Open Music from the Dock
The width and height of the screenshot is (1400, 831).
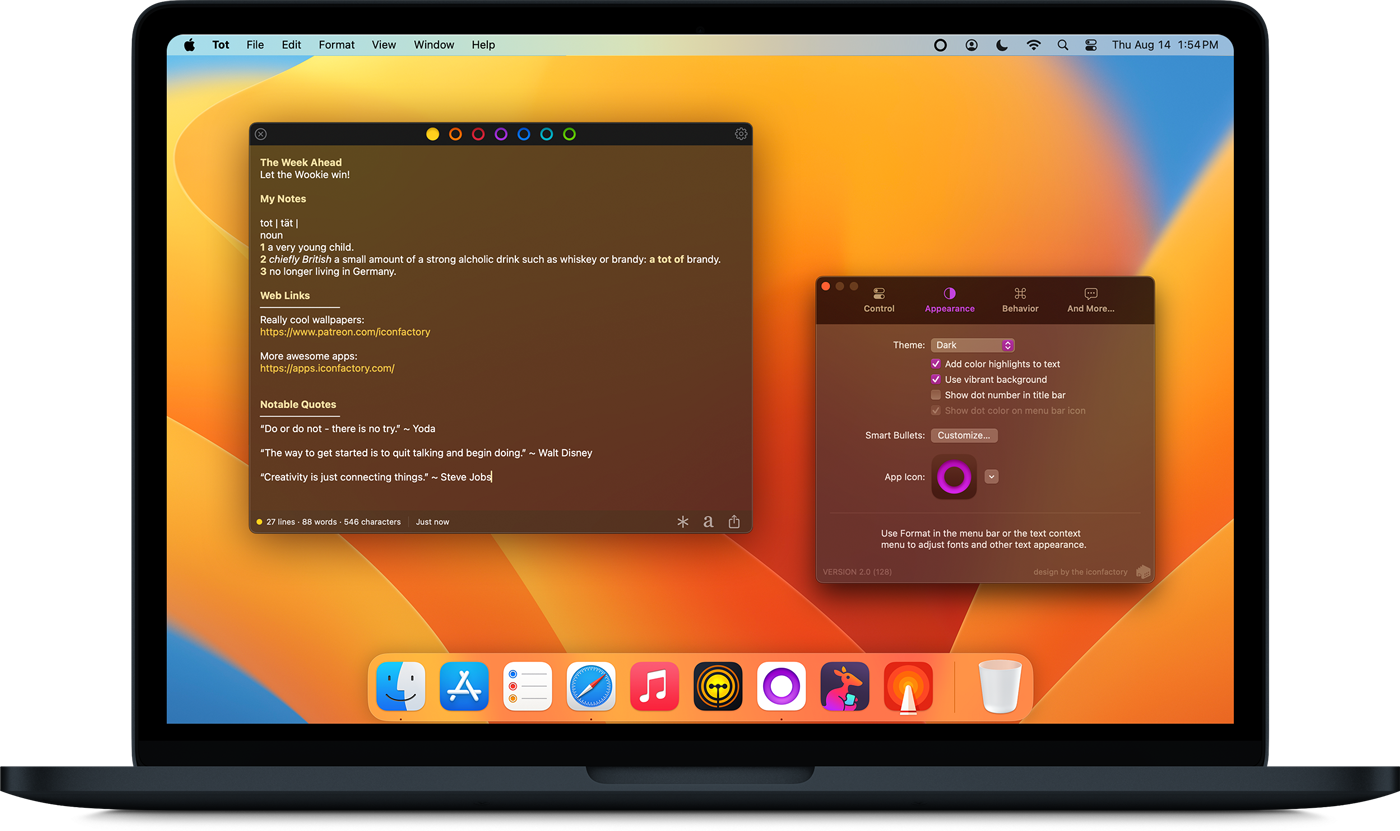coord(654,686)
